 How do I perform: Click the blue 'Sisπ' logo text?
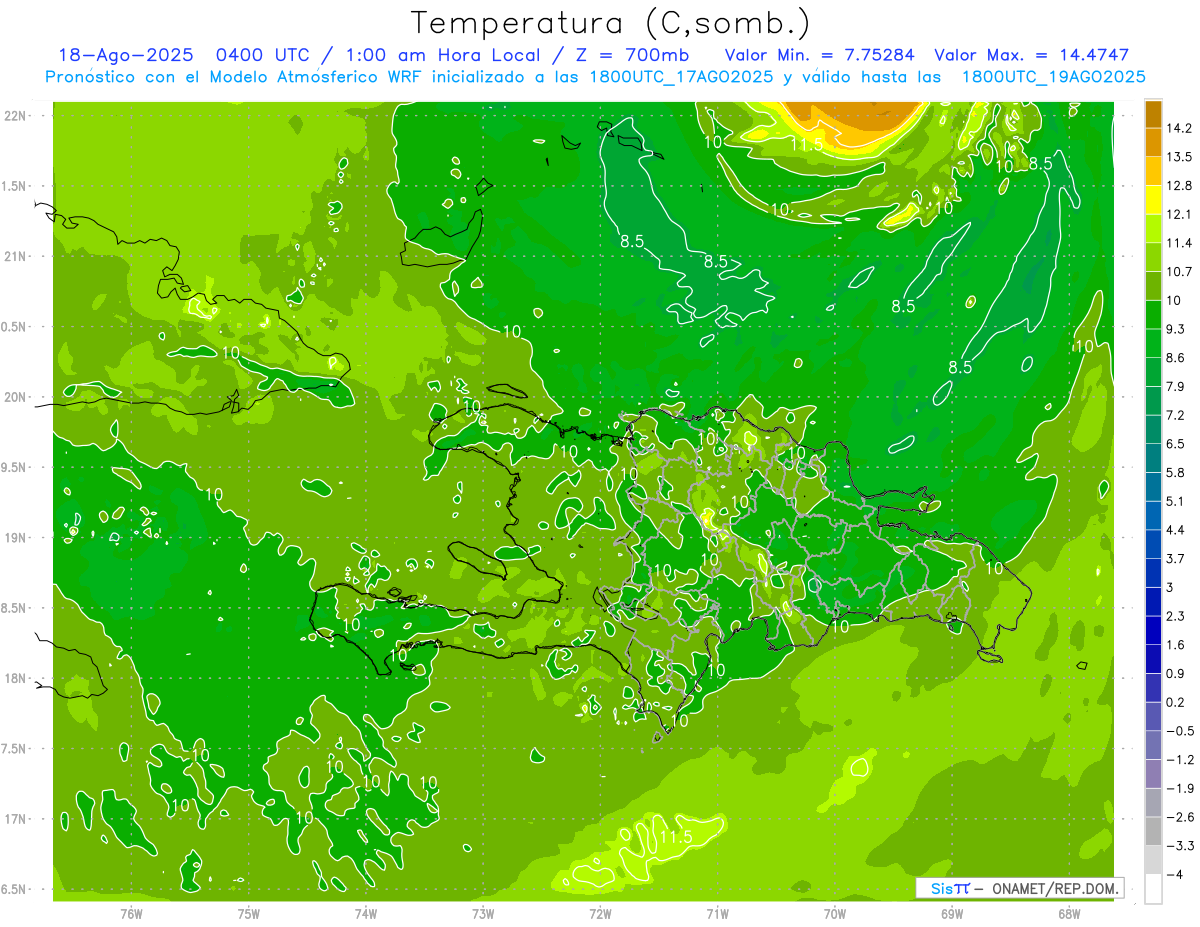[949, 888]
